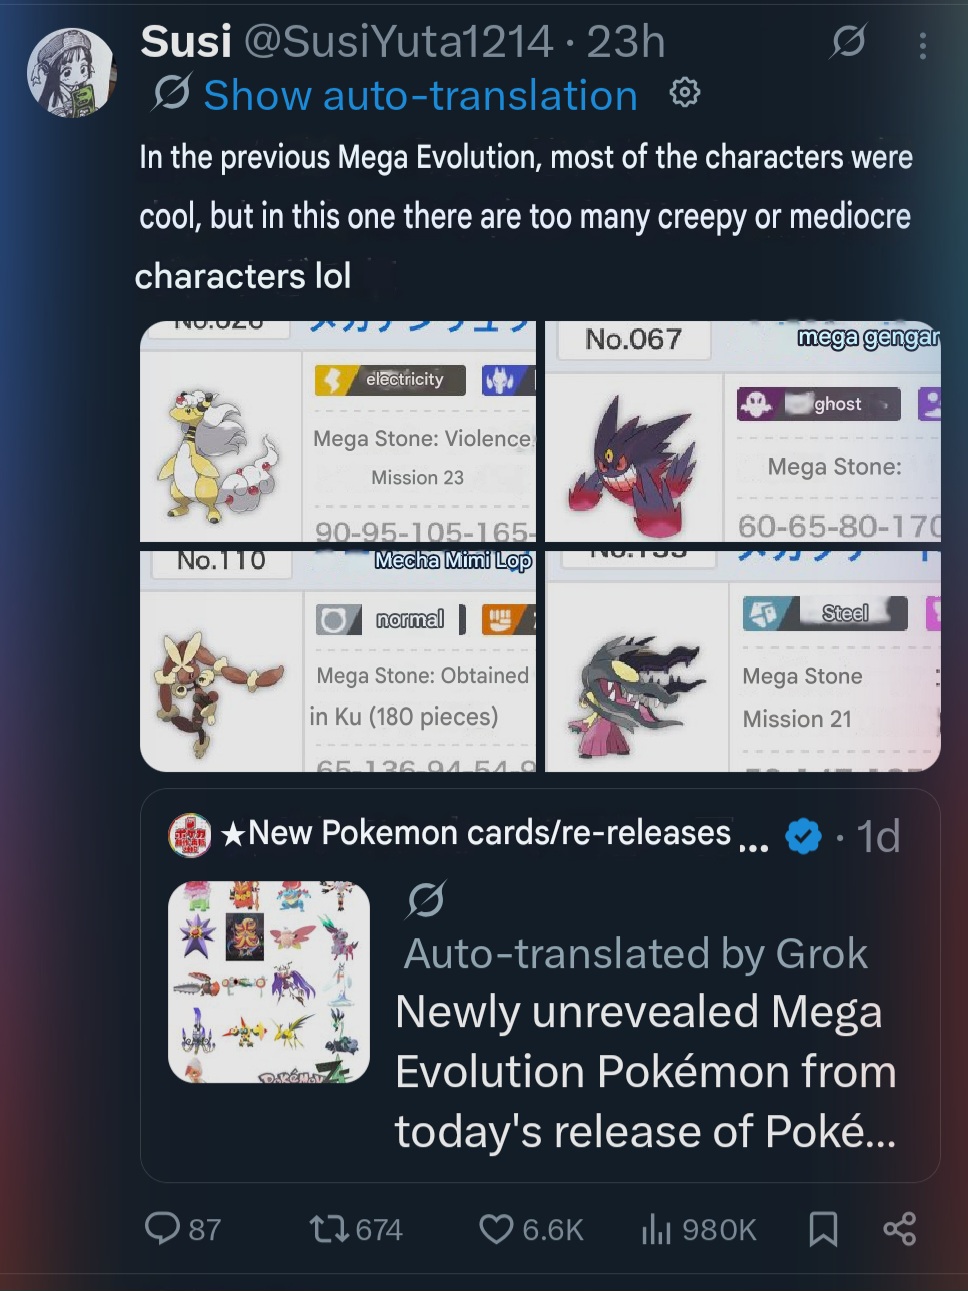
Task: Open quoted post's Pokemon collage thumbnail
Action: click(269, 982)
